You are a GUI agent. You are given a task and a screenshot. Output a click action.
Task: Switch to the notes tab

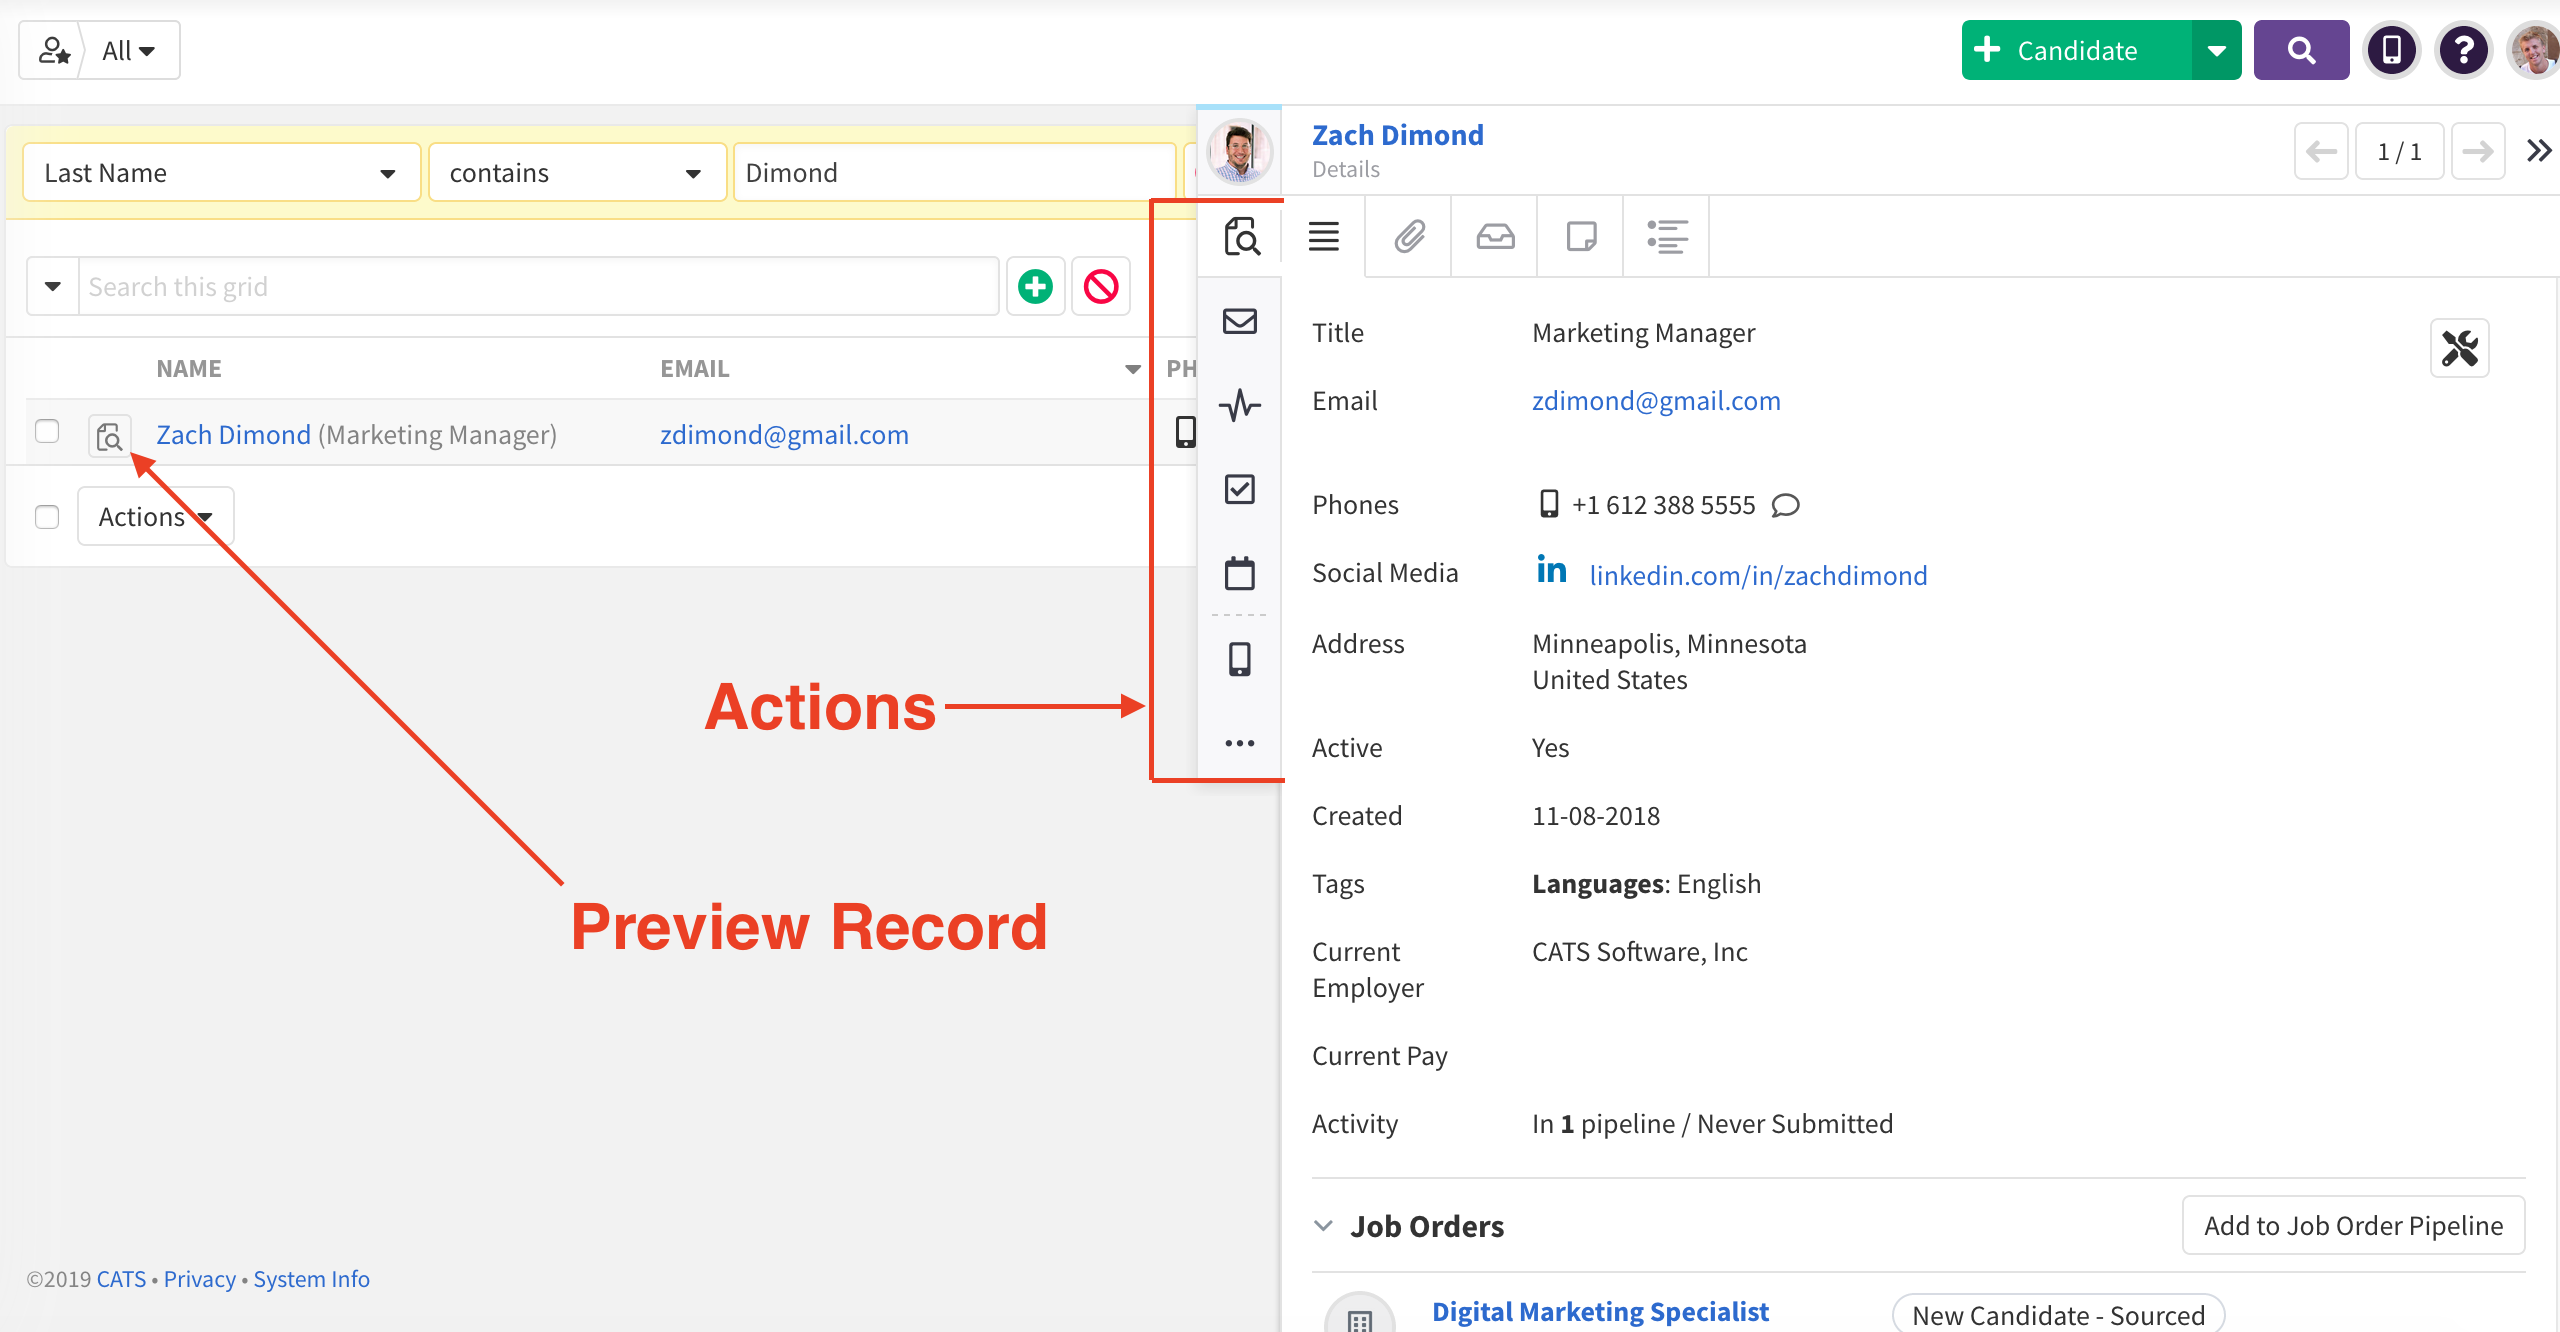1581,237
